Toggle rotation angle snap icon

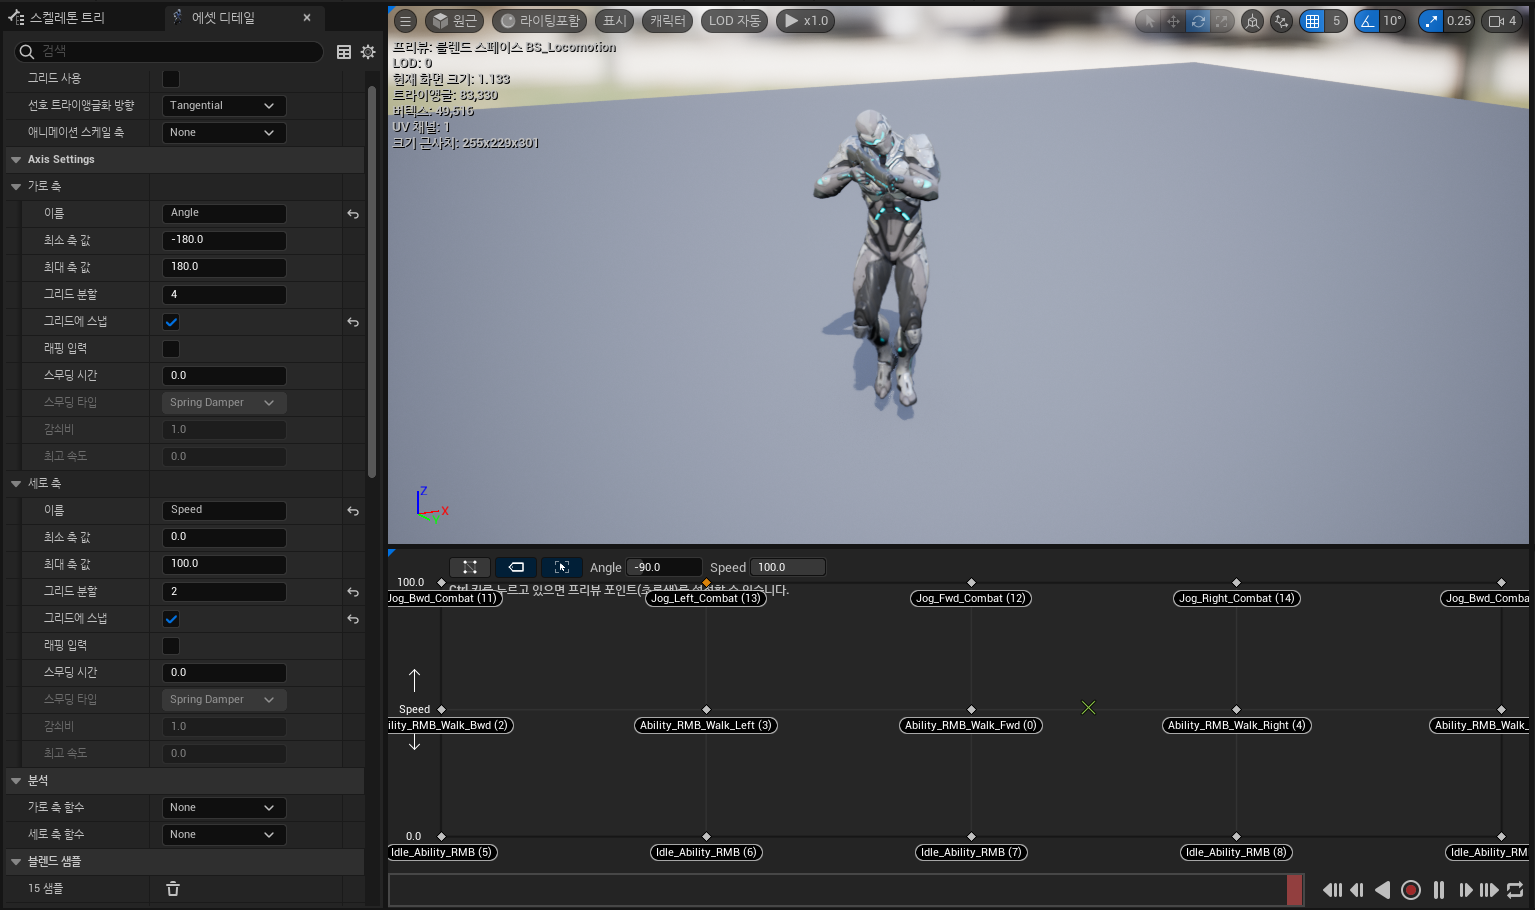click(x=1367, y=21)
